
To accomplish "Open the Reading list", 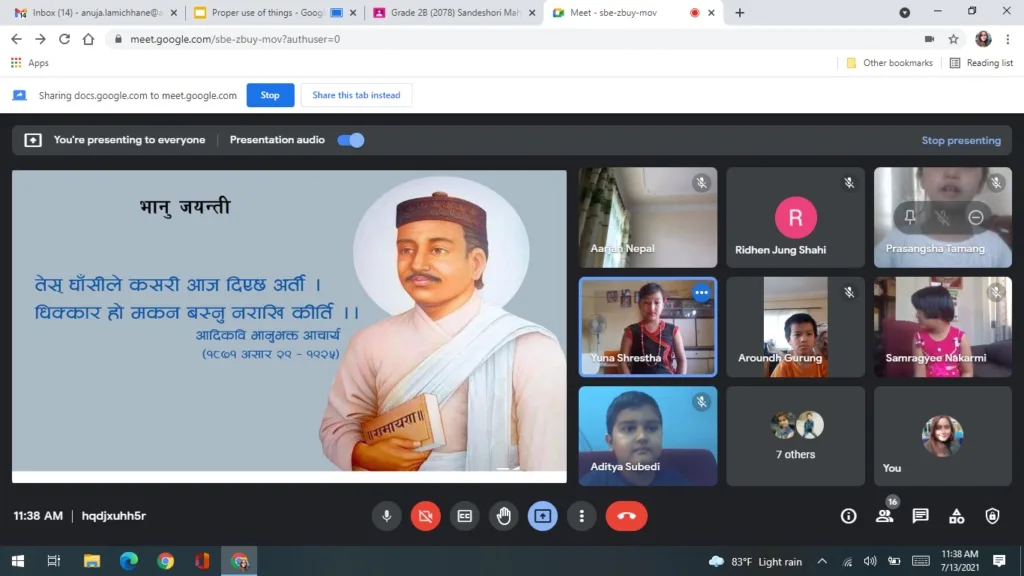I will coord(981,63).
